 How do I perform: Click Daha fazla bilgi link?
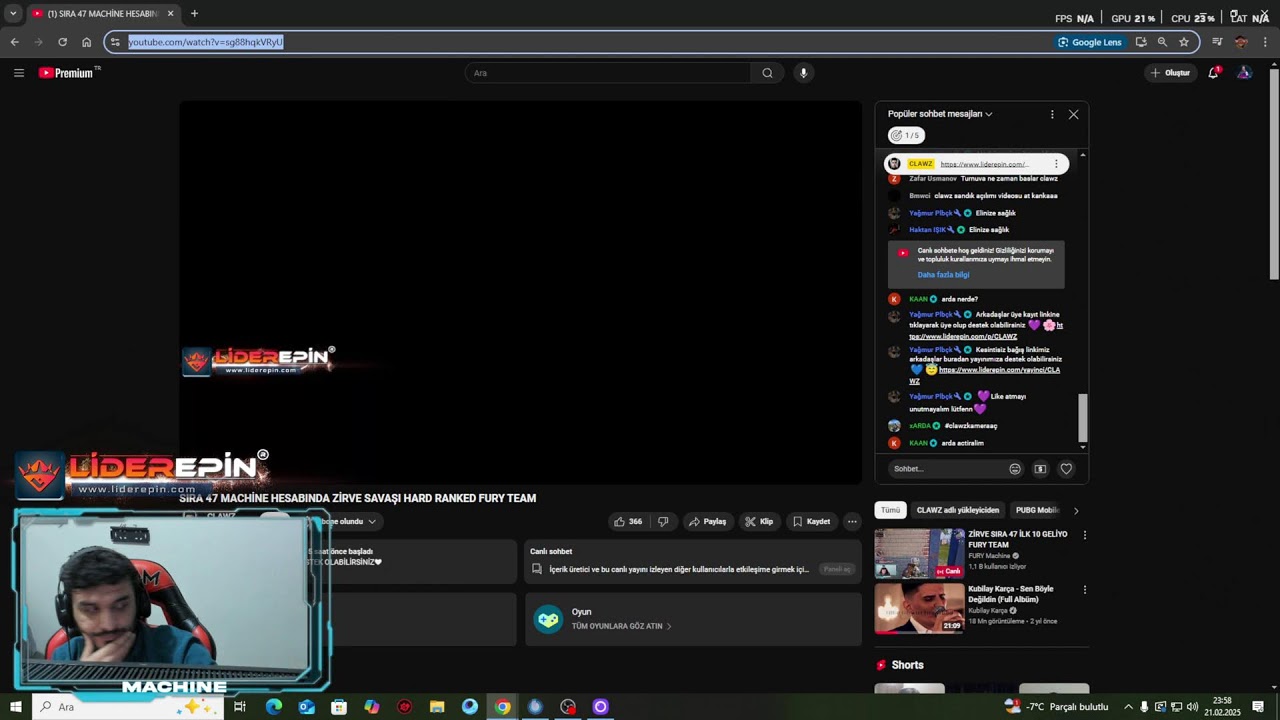[x=943, y=275]
